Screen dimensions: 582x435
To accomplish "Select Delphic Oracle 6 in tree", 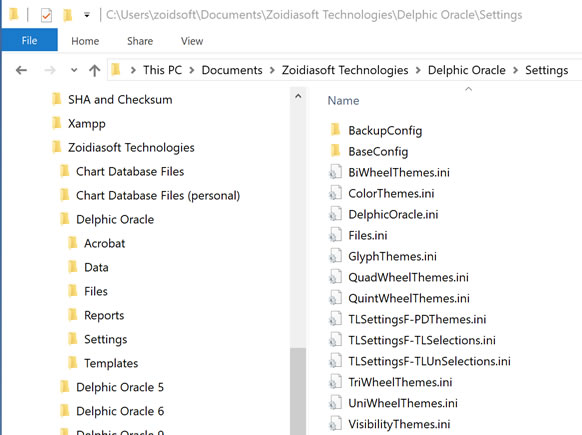I will click(x=120, y=411).
